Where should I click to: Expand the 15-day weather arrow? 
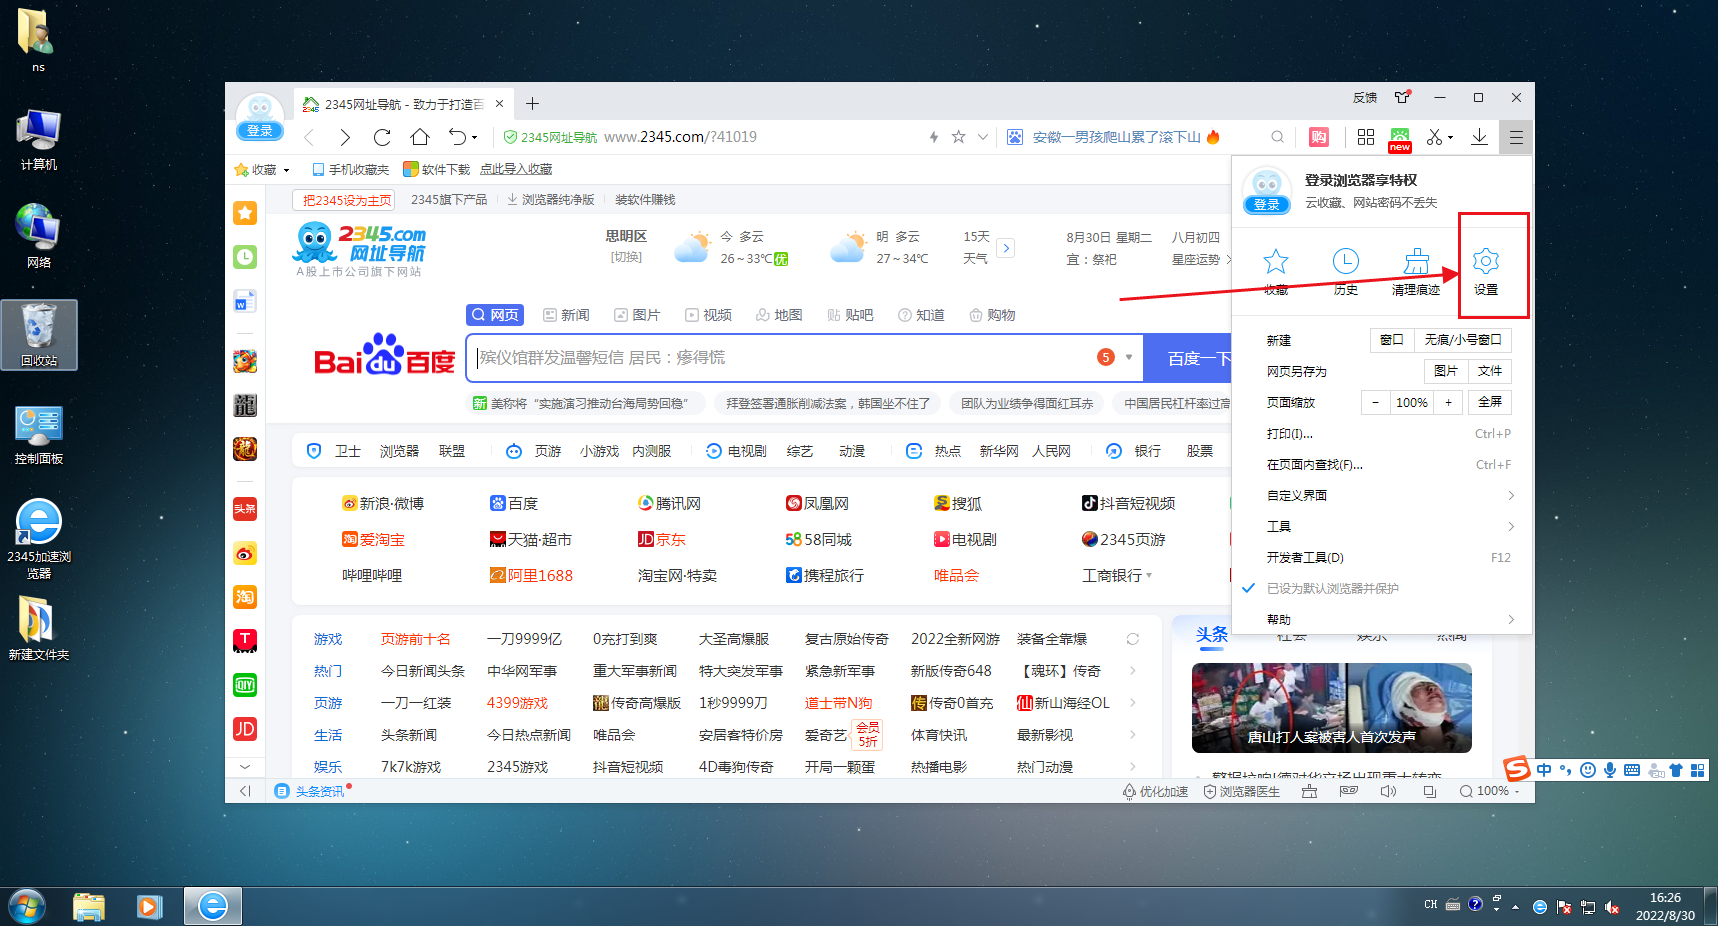(1006, 247)
